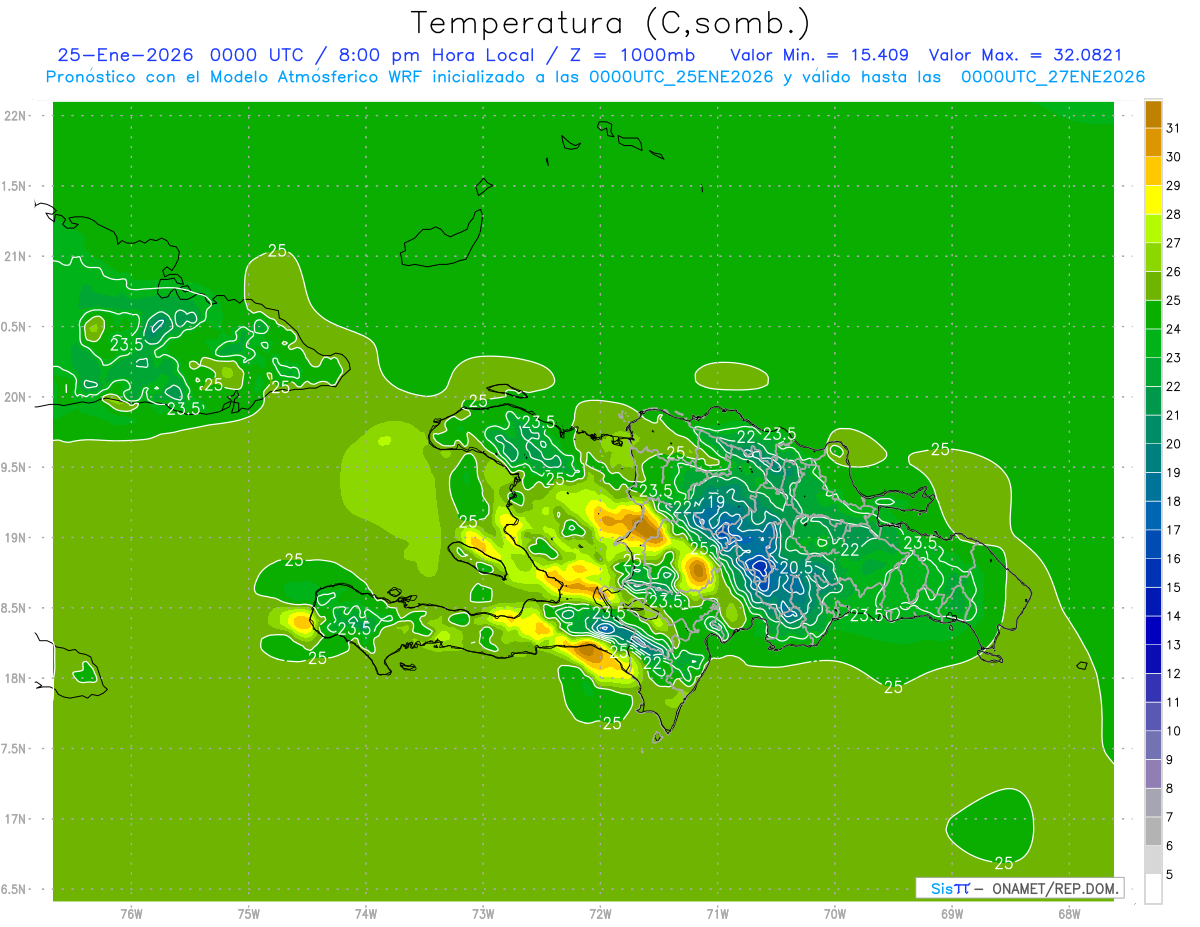Click the '74W' longitude axis label
Viewport: 1200px width, 927px height.
(366, 914)
